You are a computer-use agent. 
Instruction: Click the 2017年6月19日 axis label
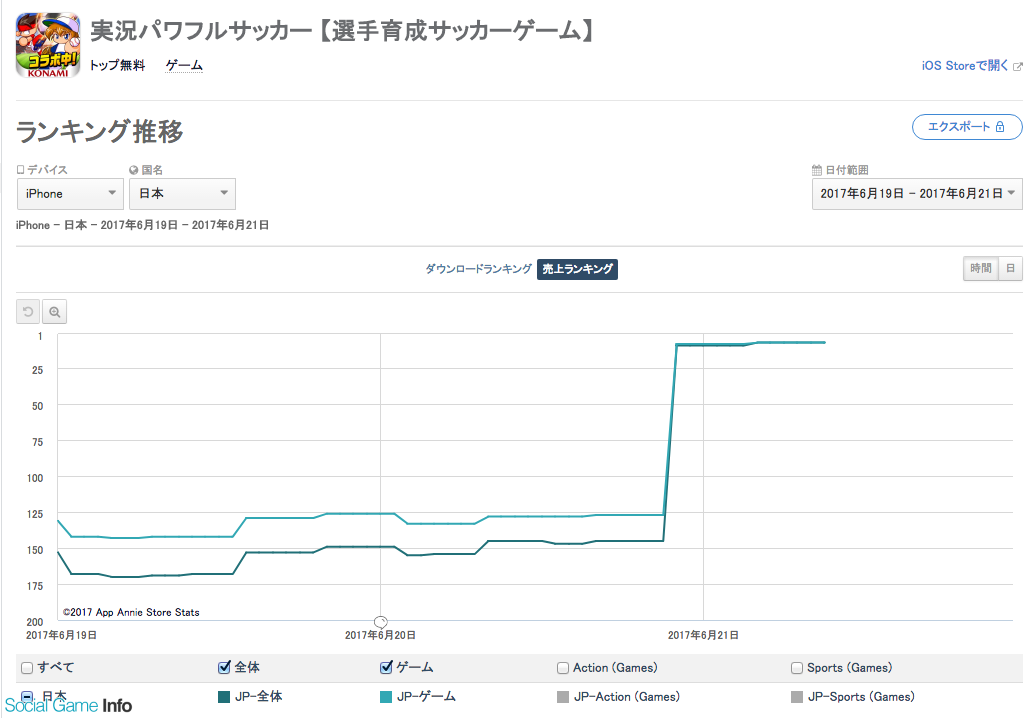(61, 636)
